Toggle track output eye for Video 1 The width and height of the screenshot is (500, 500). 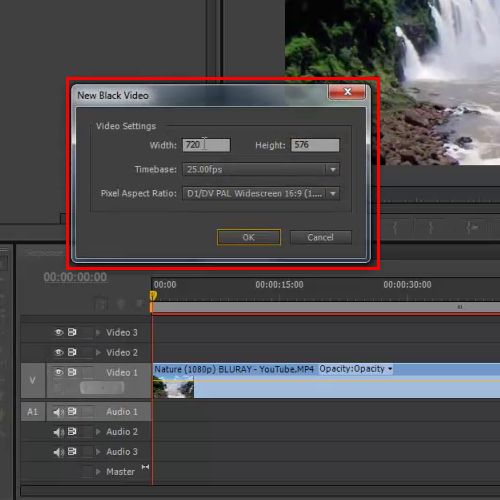click(59, 372)
